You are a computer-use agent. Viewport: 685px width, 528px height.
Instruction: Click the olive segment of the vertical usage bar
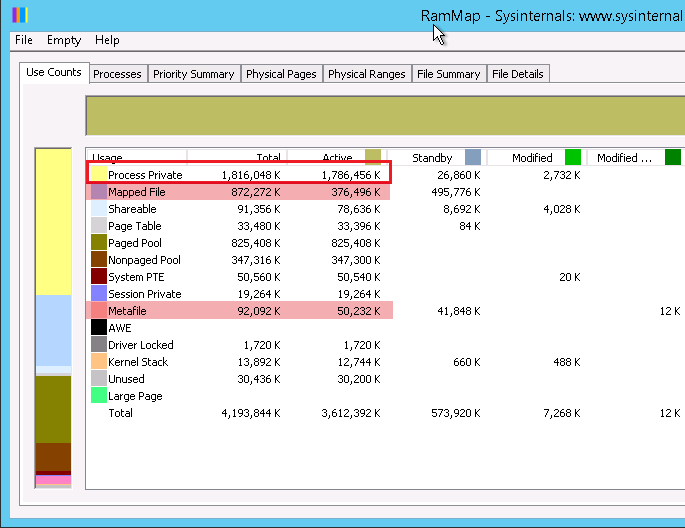(x=53, y=409)
